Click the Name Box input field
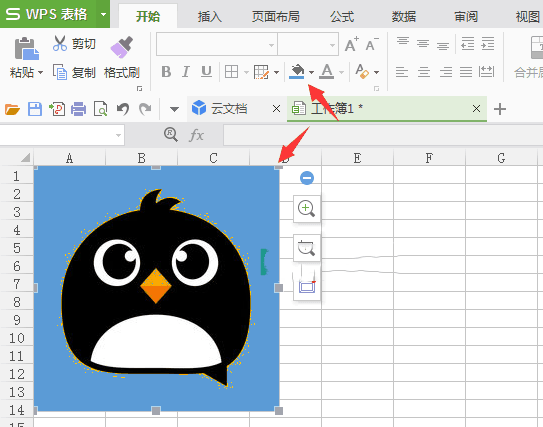The width and height of the screenshot is (543, 427). coord(62,135)
